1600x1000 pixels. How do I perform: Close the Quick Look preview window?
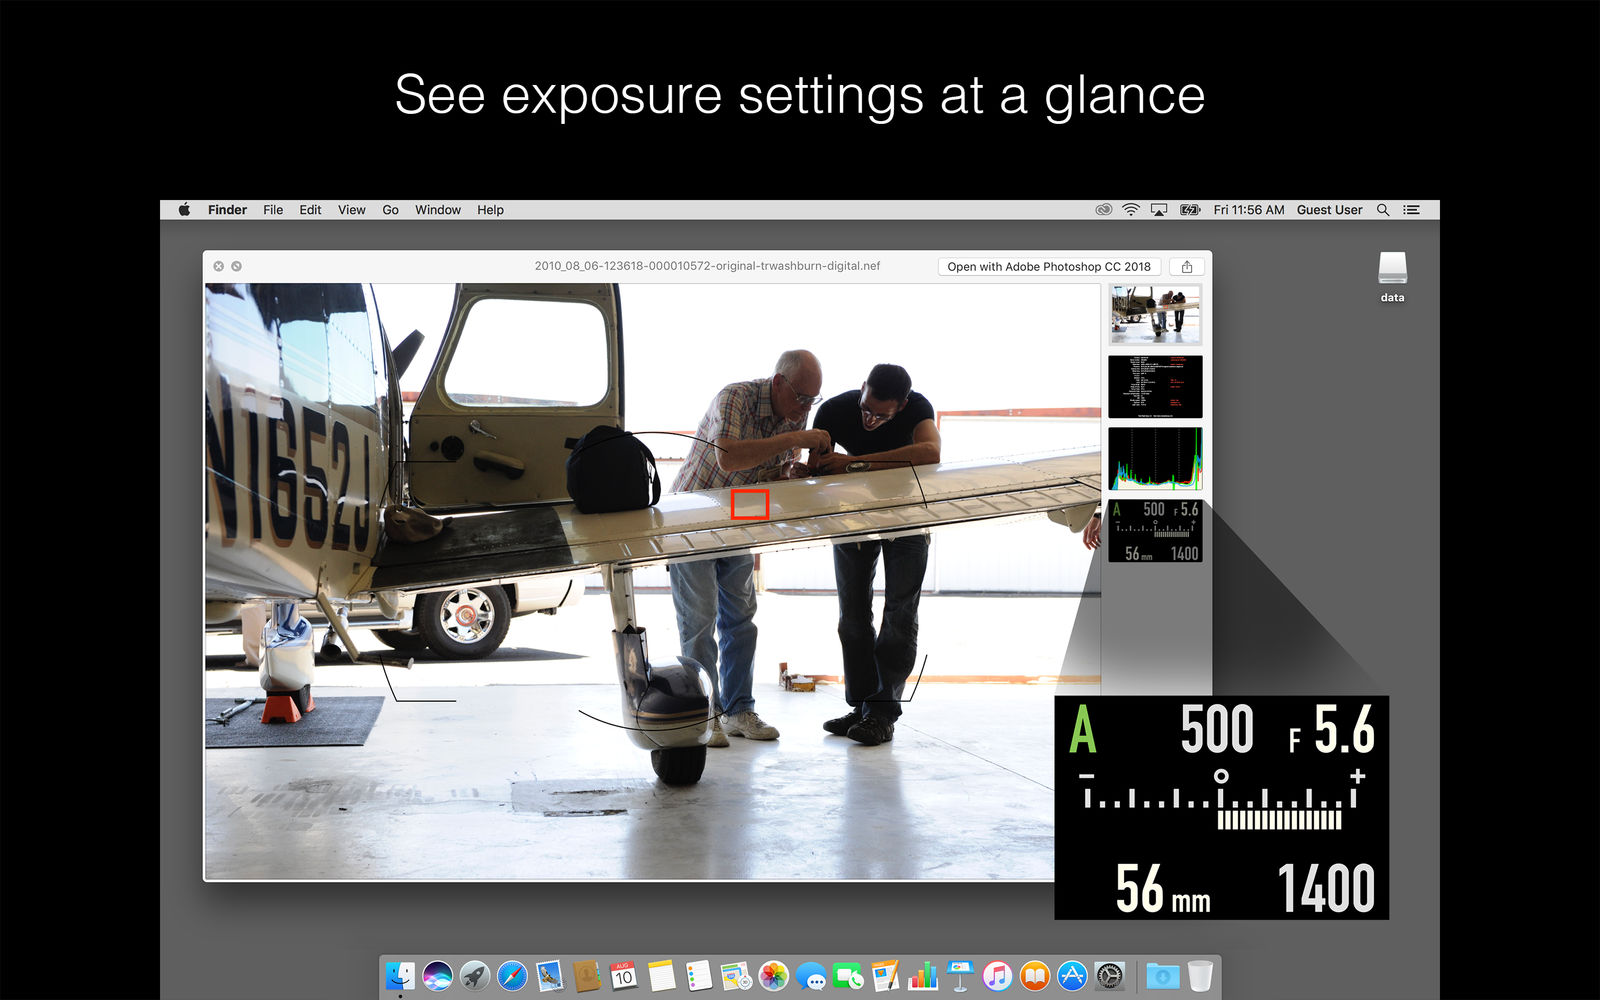click(x=219, y=266)
